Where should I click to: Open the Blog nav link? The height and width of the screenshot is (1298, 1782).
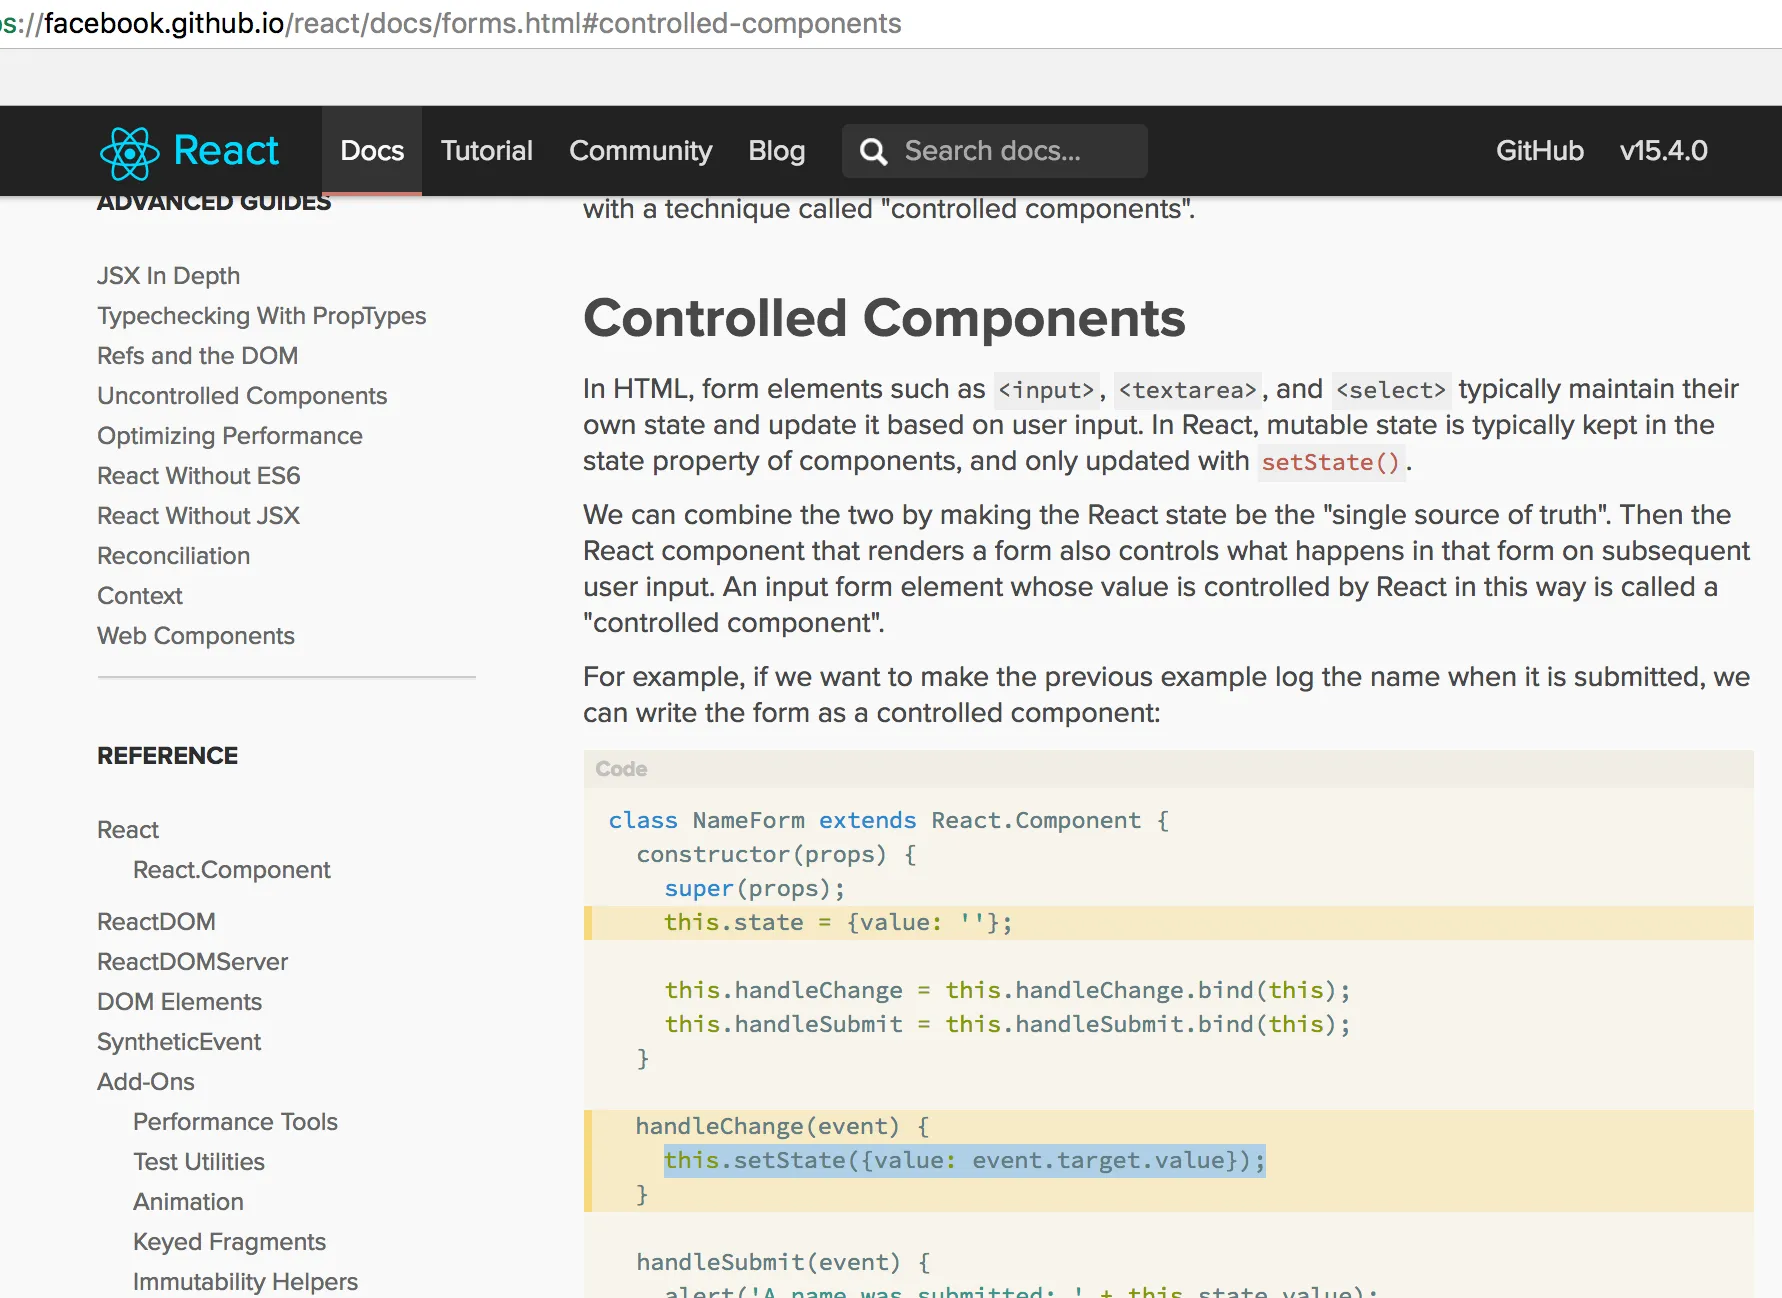click(x=776, y=151)
